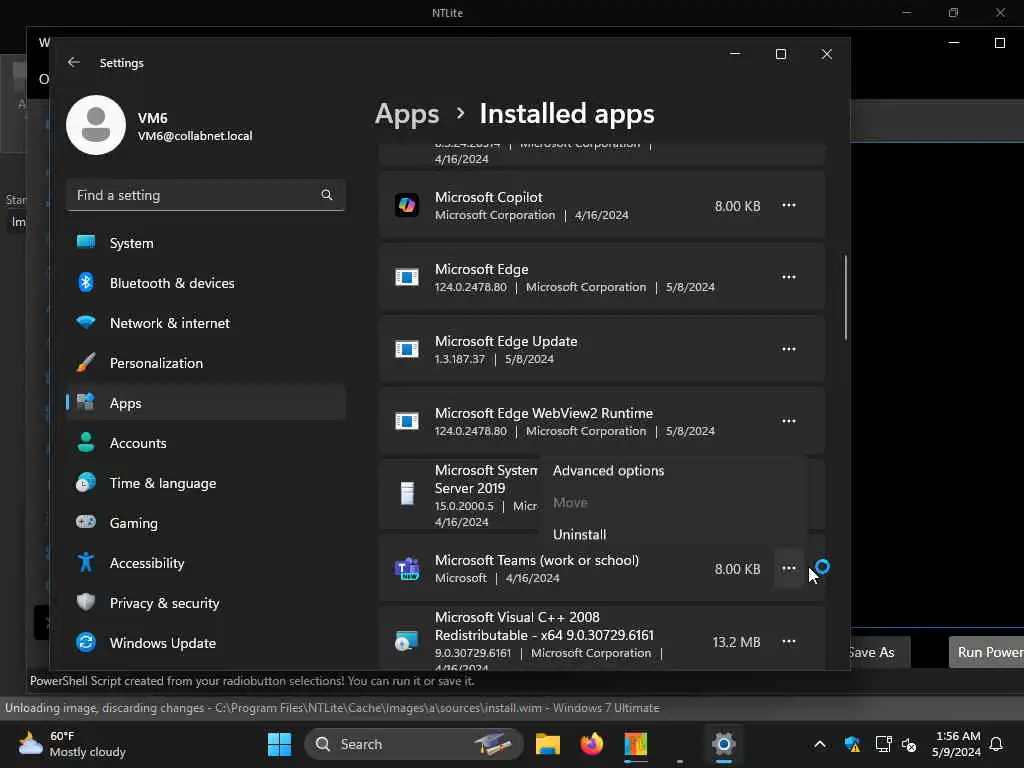Click Microsoft Teams (work or school) text
Viewport: 1024px width, 768px height.
pyautogui.click(x=537, y=560)
